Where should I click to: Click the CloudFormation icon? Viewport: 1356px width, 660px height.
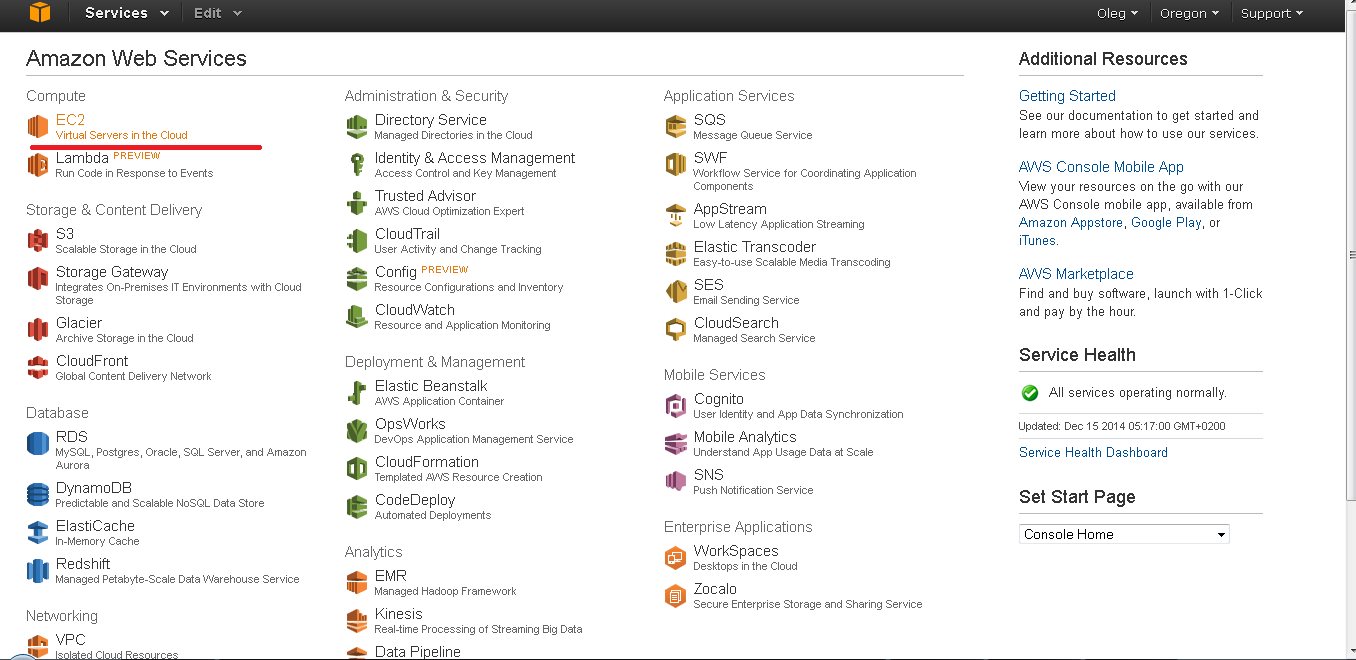tap(356, 469)
